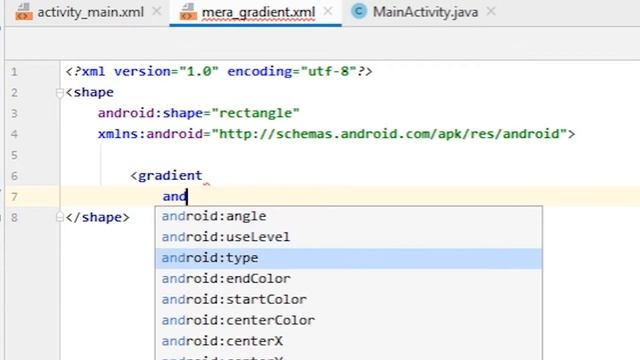Click the activity_main.xml file icon
Screen dimensions: 640x360
click(x=24, y=12)
